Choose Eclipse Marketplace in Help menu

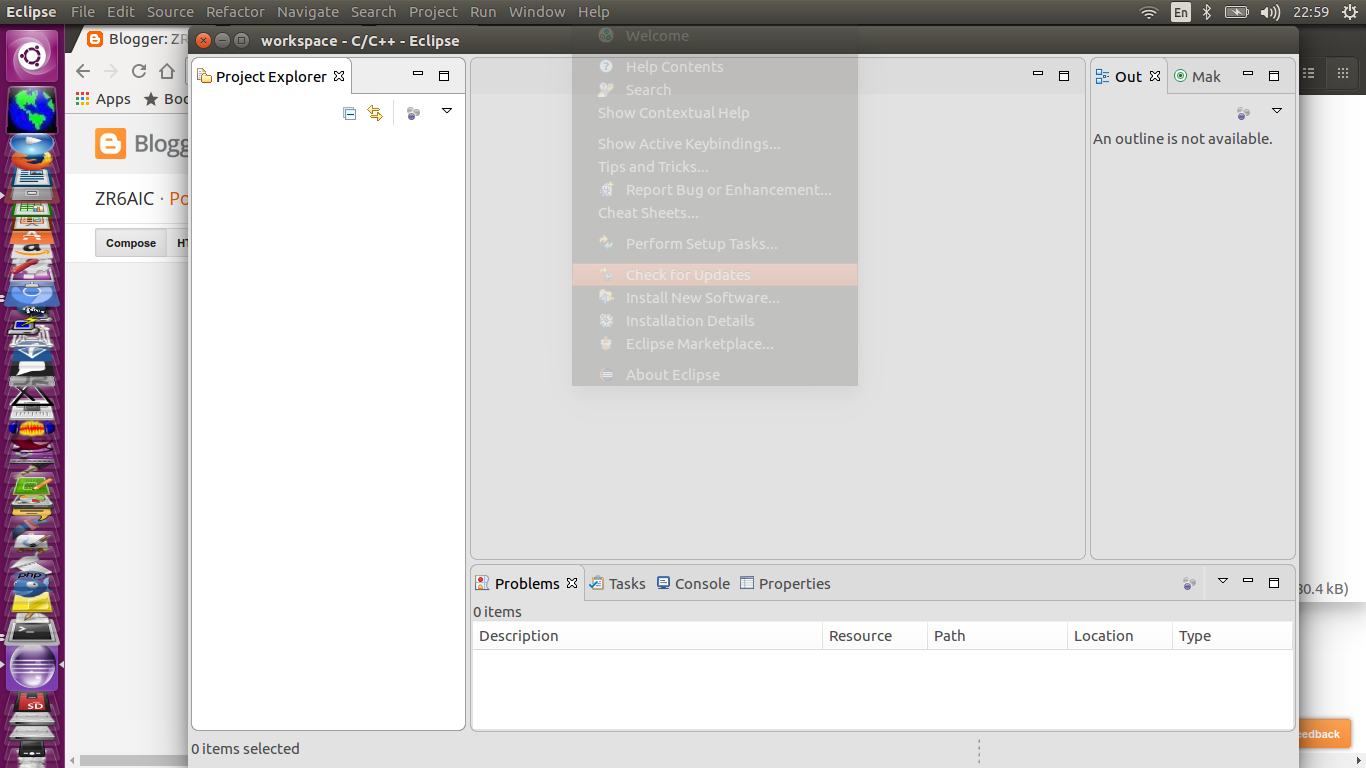(x=715, y=344)
